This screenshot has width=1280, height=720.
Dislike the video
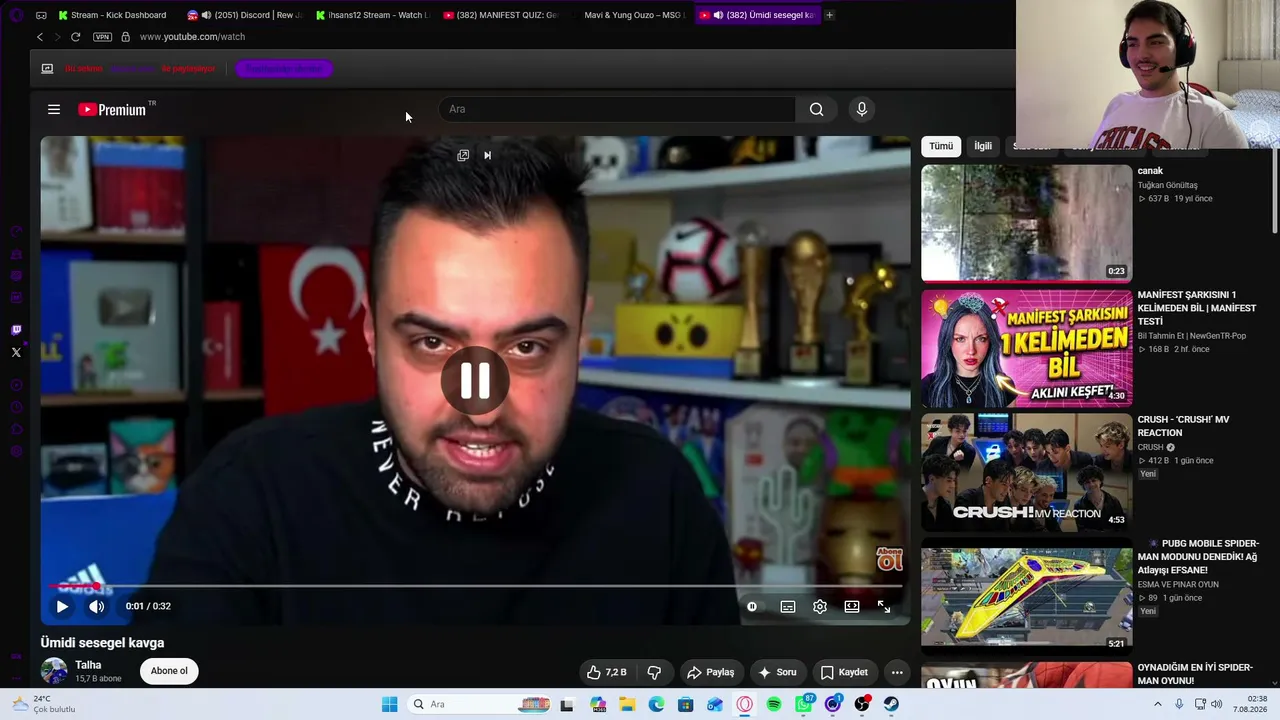654,672
